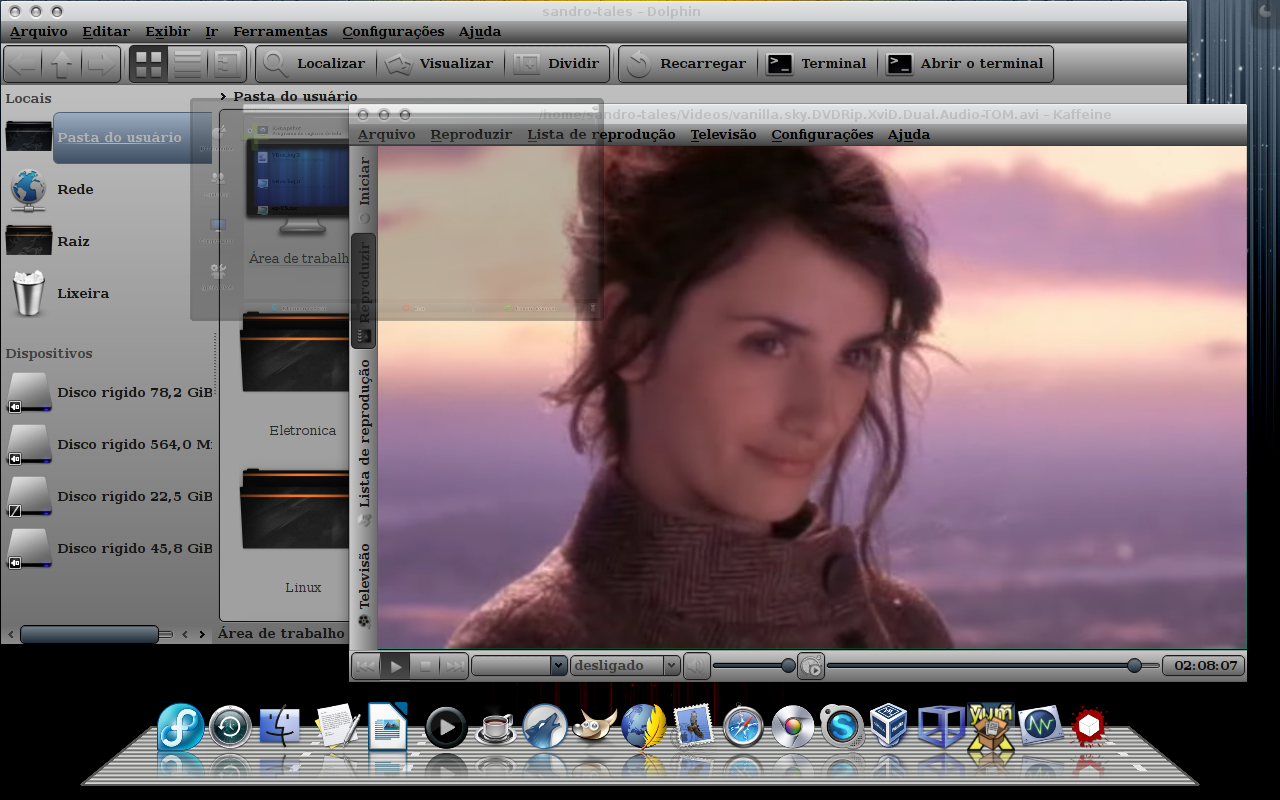Click Pasta do usuário breadcrumb arrow

click(224, 97)
